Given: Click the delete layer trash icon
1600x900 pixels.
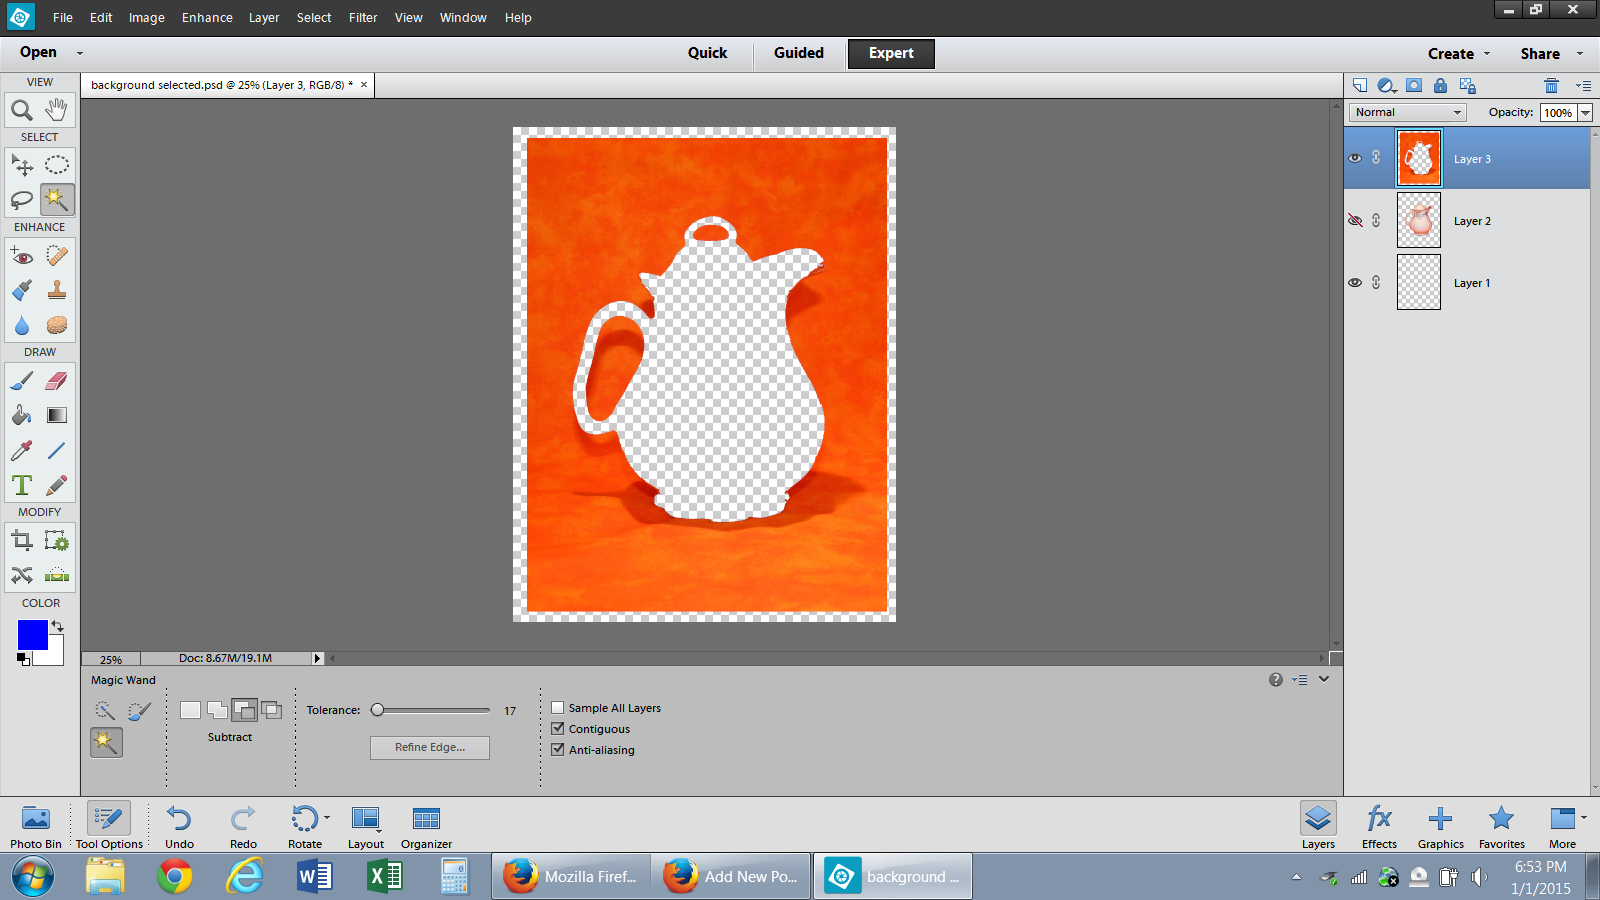Looking at the screenshot, I should [x=1551, y=86].
